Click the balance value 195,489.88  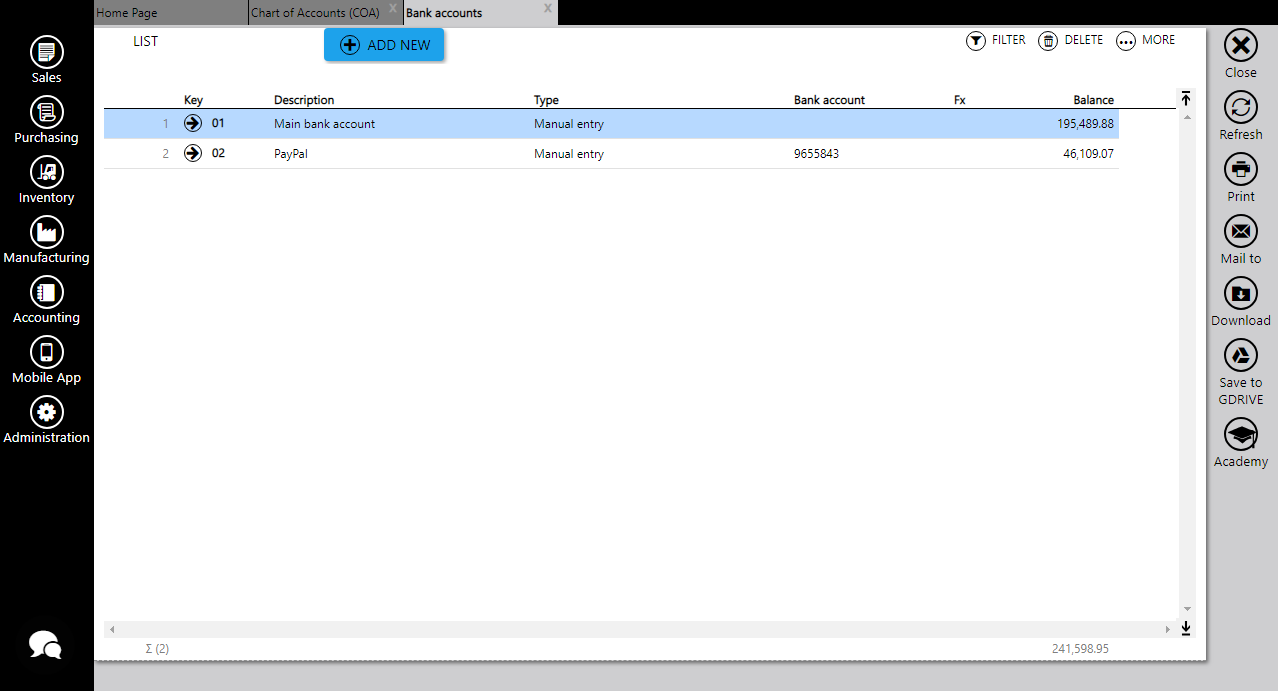[x=1085, y=124]
